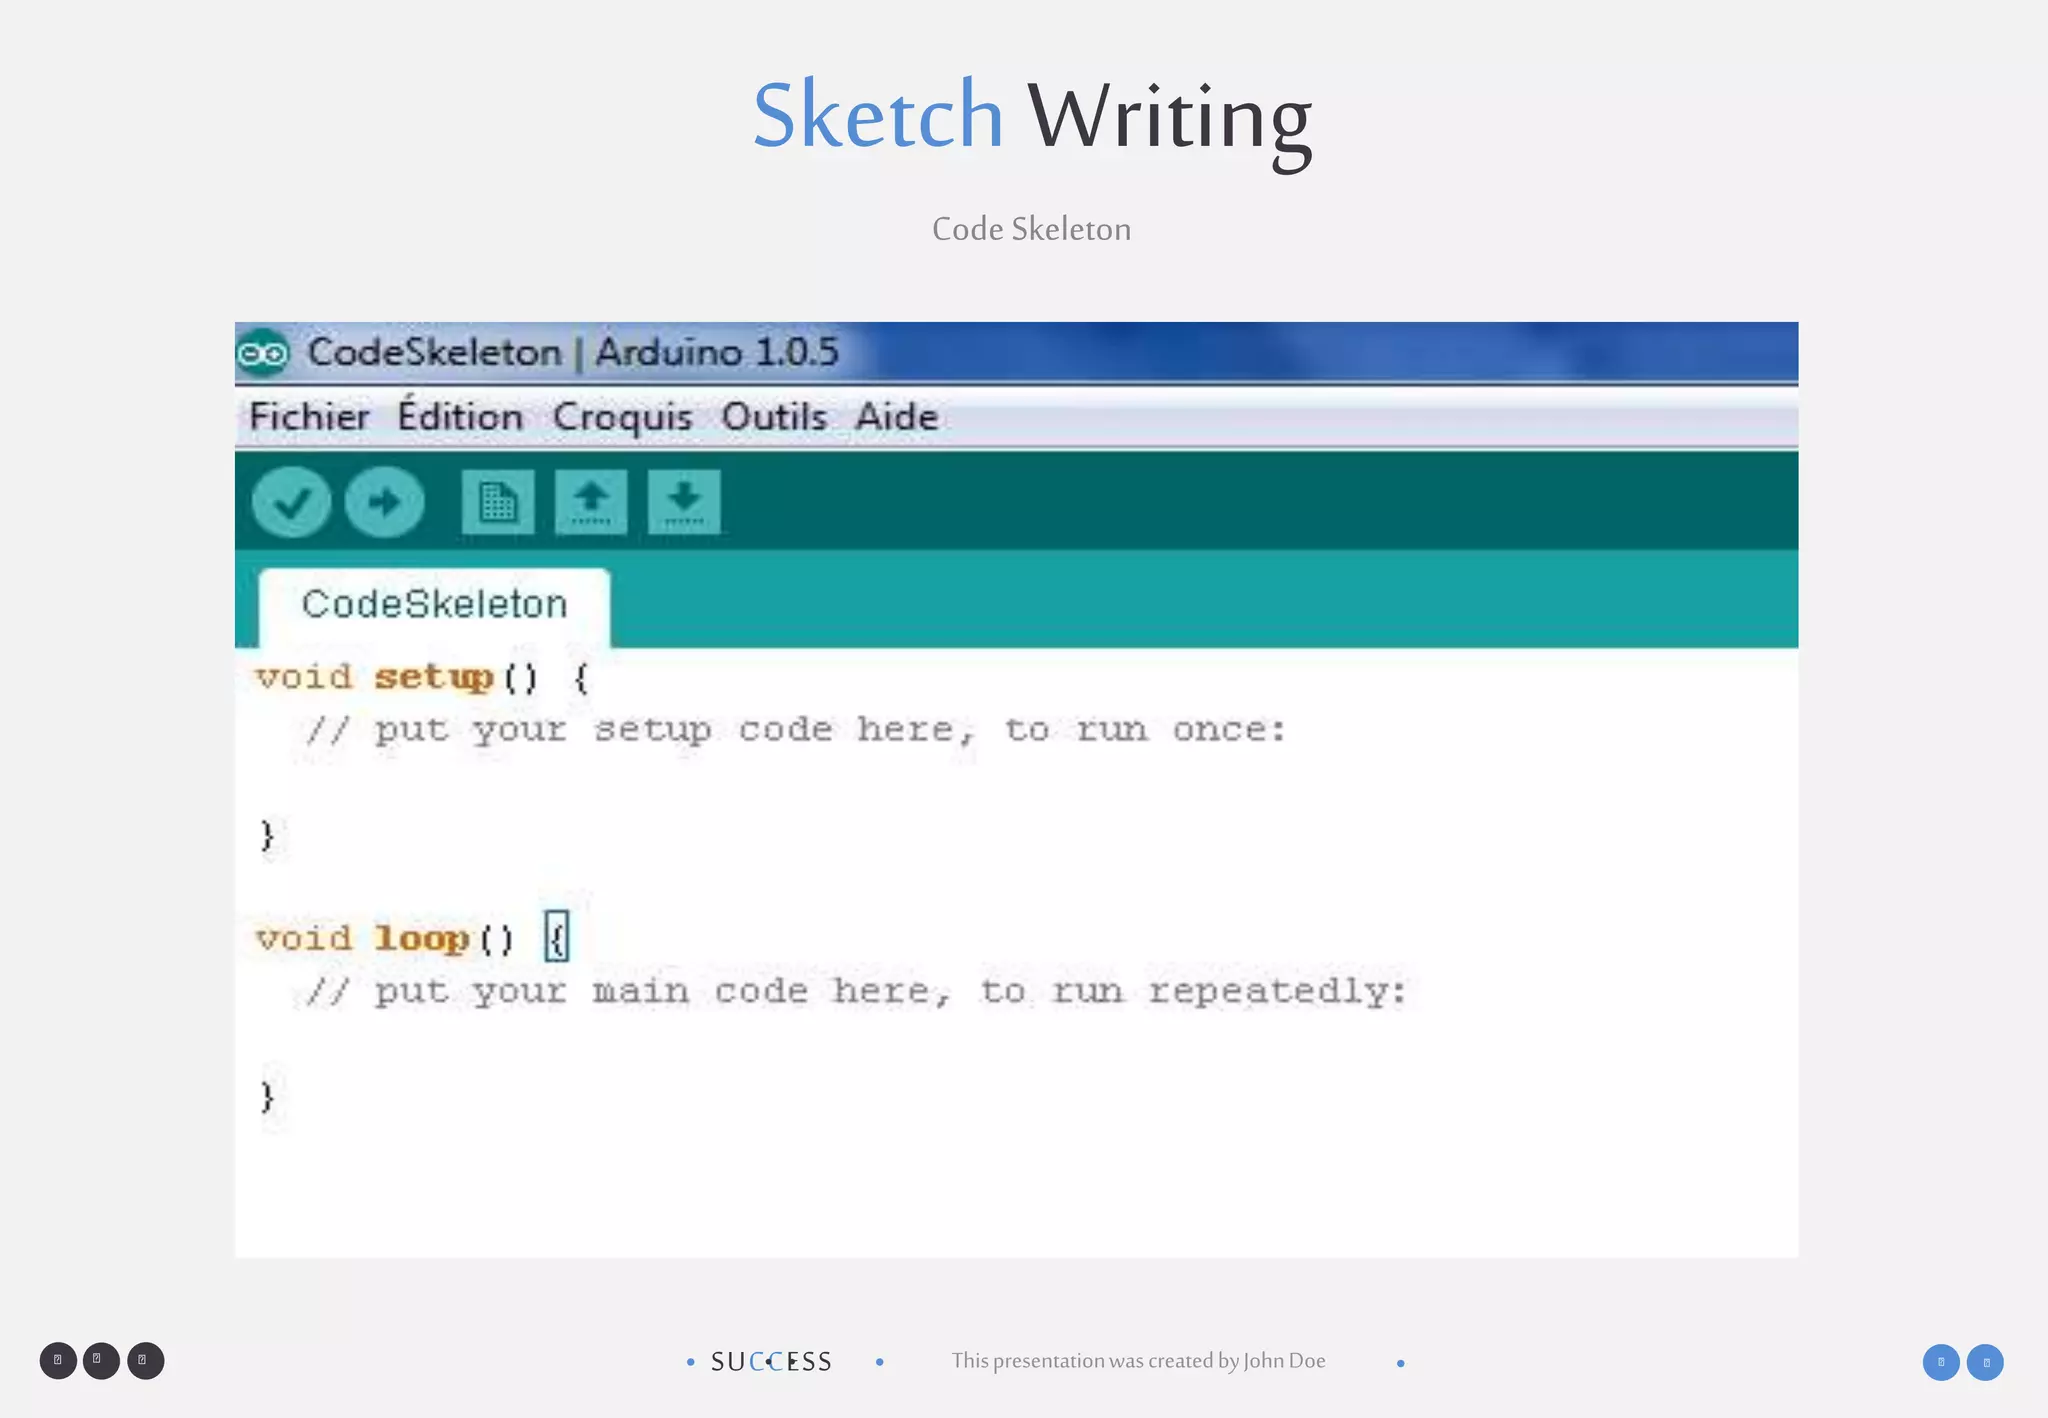Open the Aide help menu
2048x1418 pixels.
click(897, 417)
